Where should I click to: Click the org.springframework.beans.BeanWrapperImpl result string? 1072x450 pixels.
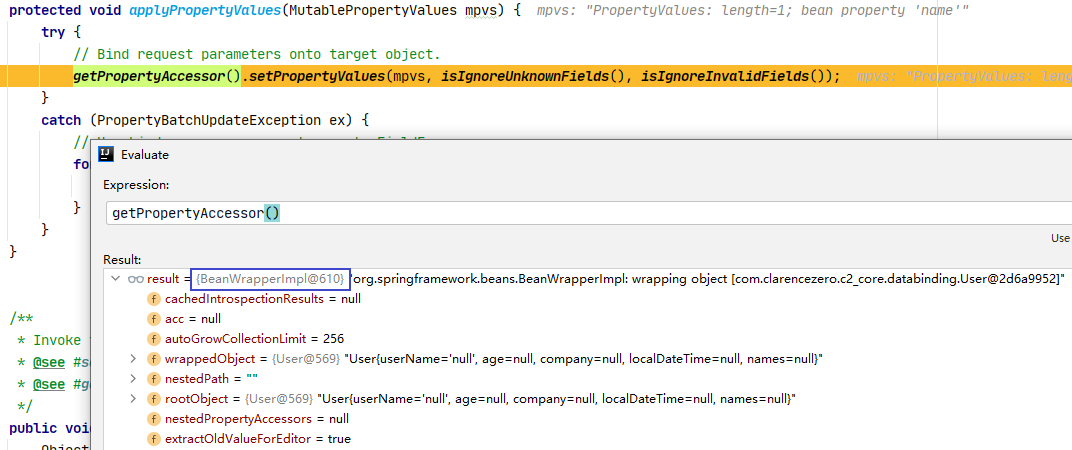point(707,279)
